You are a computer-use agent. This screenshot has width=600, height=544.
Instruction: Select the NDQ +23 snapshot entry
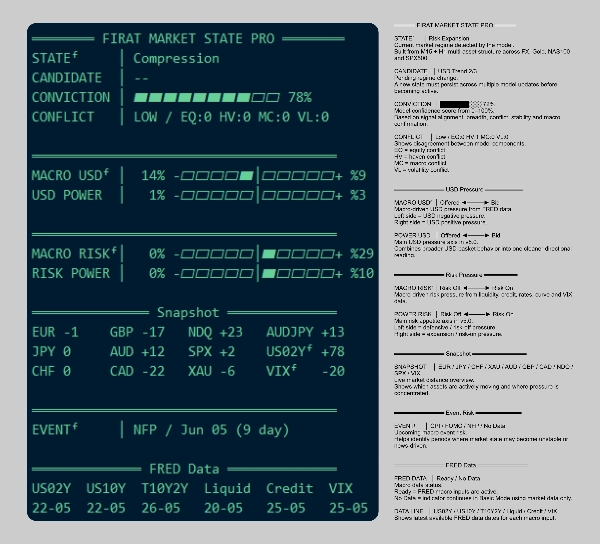coord(215,332)
